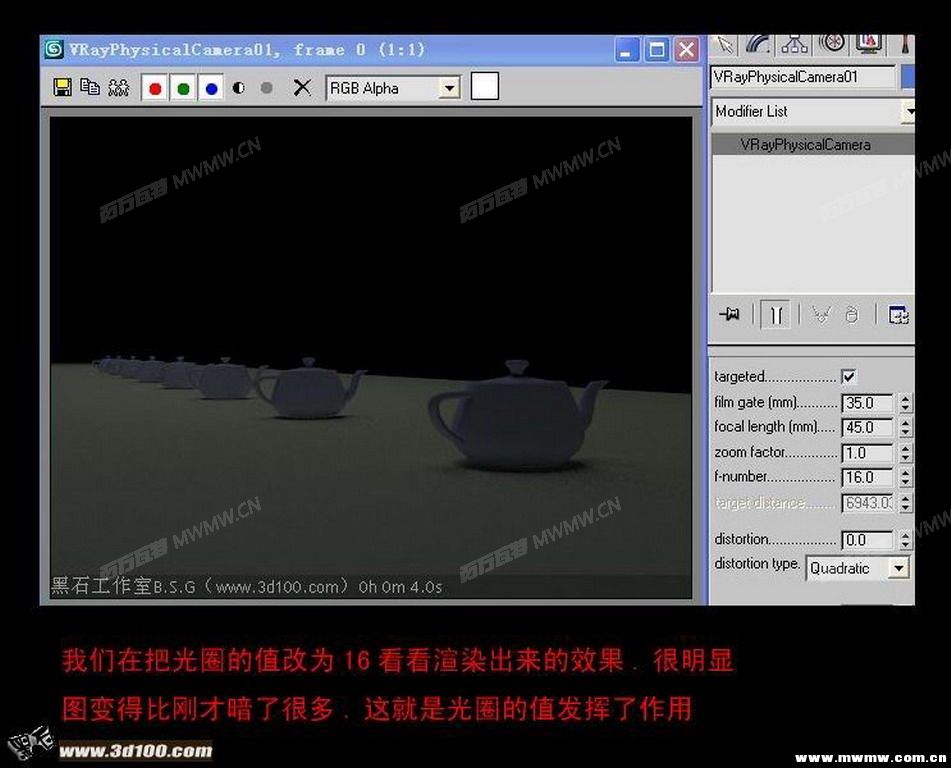This screenshot has height=768, width=951.
Task: Toggle the blue channel display
Action: point(211,89)
